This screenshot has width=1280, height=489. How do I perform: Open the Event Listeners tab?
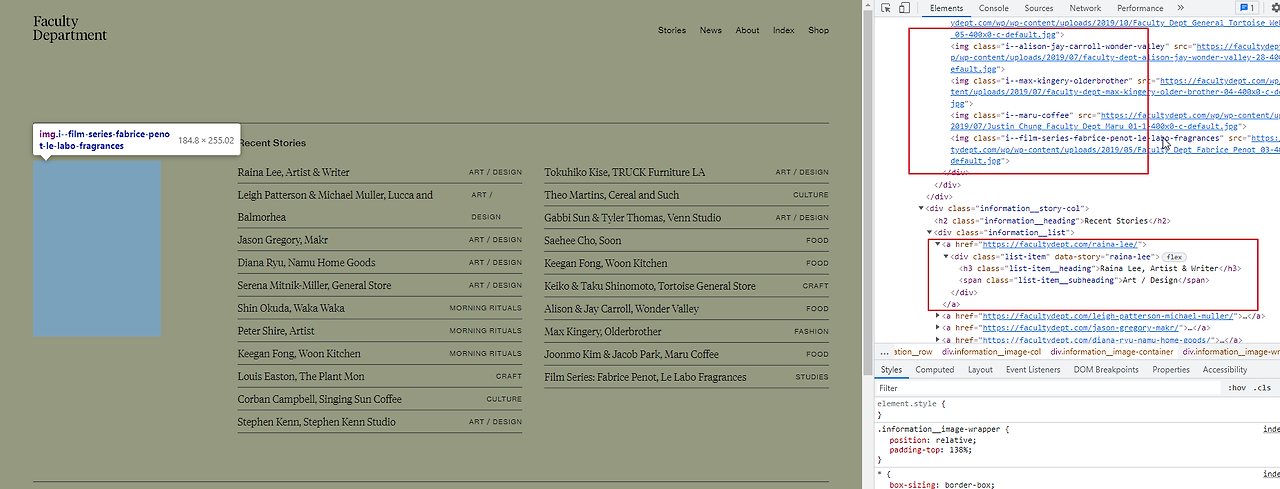tap(1032, 369)
